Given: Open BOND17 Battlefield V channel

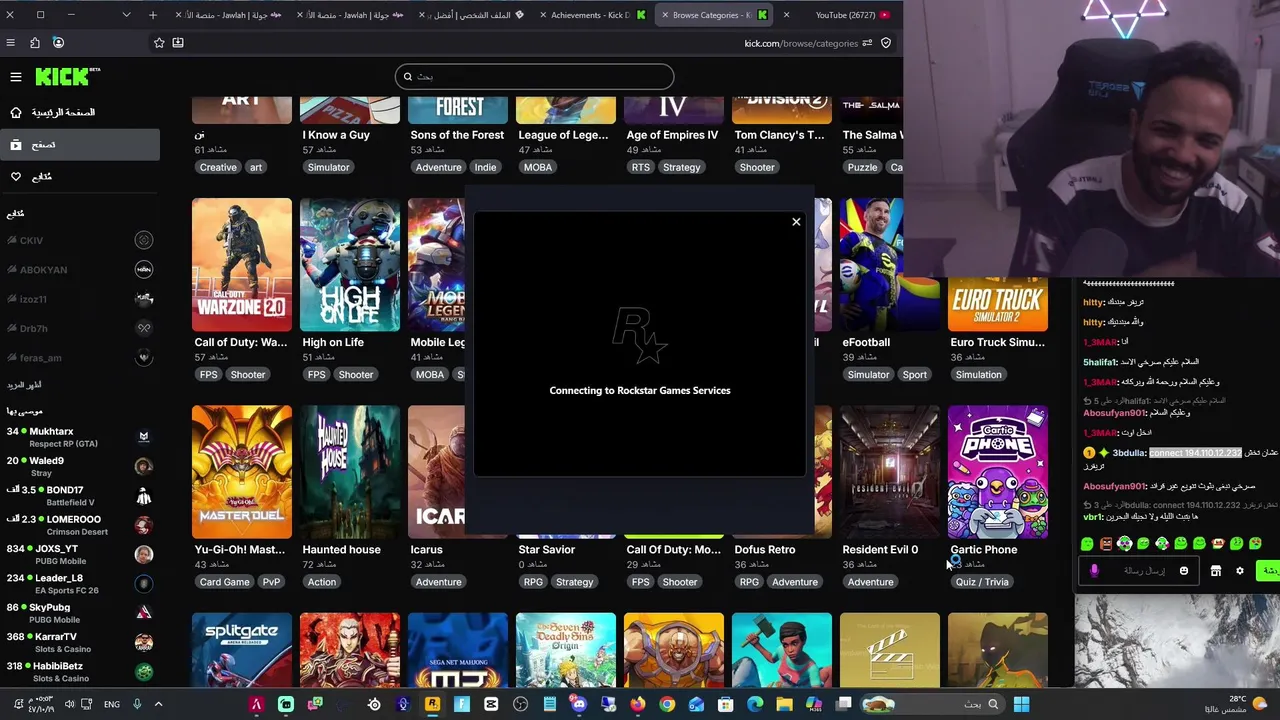Looking at the screenshot, I should tap(80, 496).
